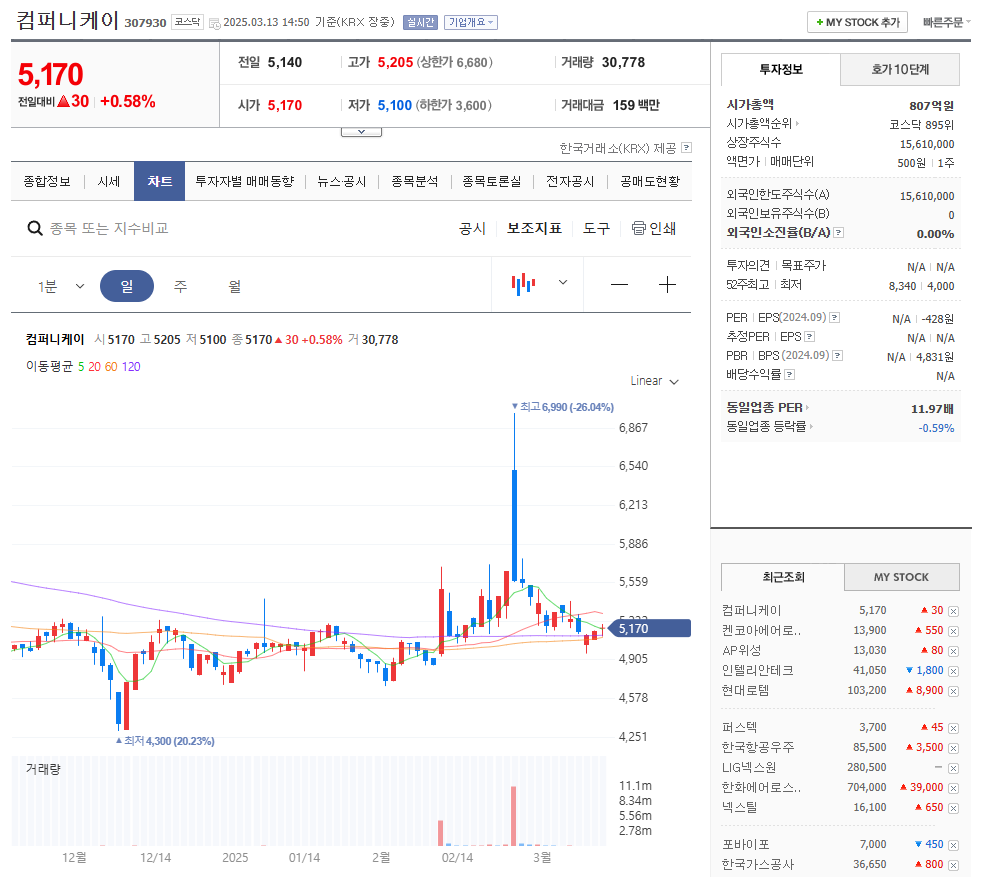Zoom out the chart with minus icon
This screenshot has width=986, height=877.
pos(619,285)
